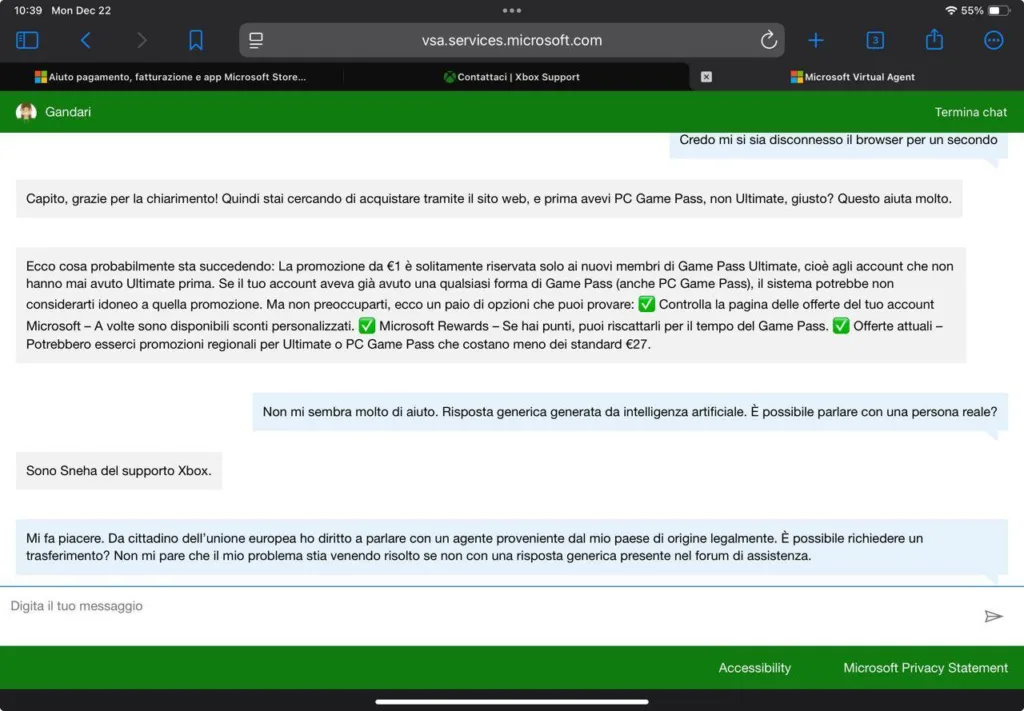The width and height of the screenshot is (1024, 711).
Task: Select the Microsoft Virtual Agent tab
Action: click(858, 77)
